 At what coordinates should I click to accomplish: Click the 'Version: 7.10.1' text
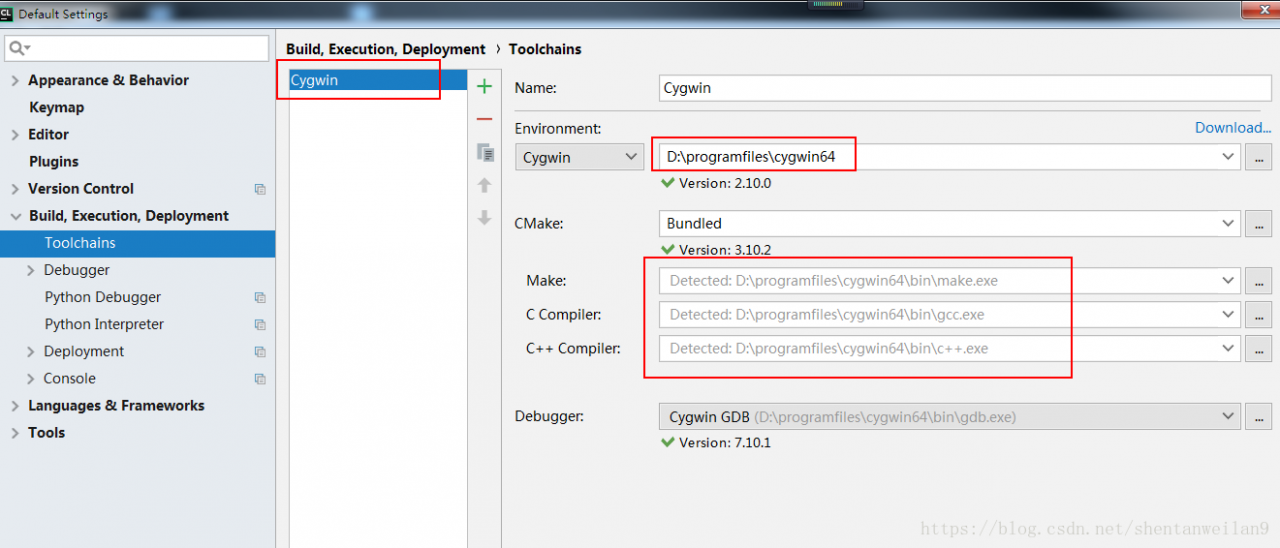point(725,442)
